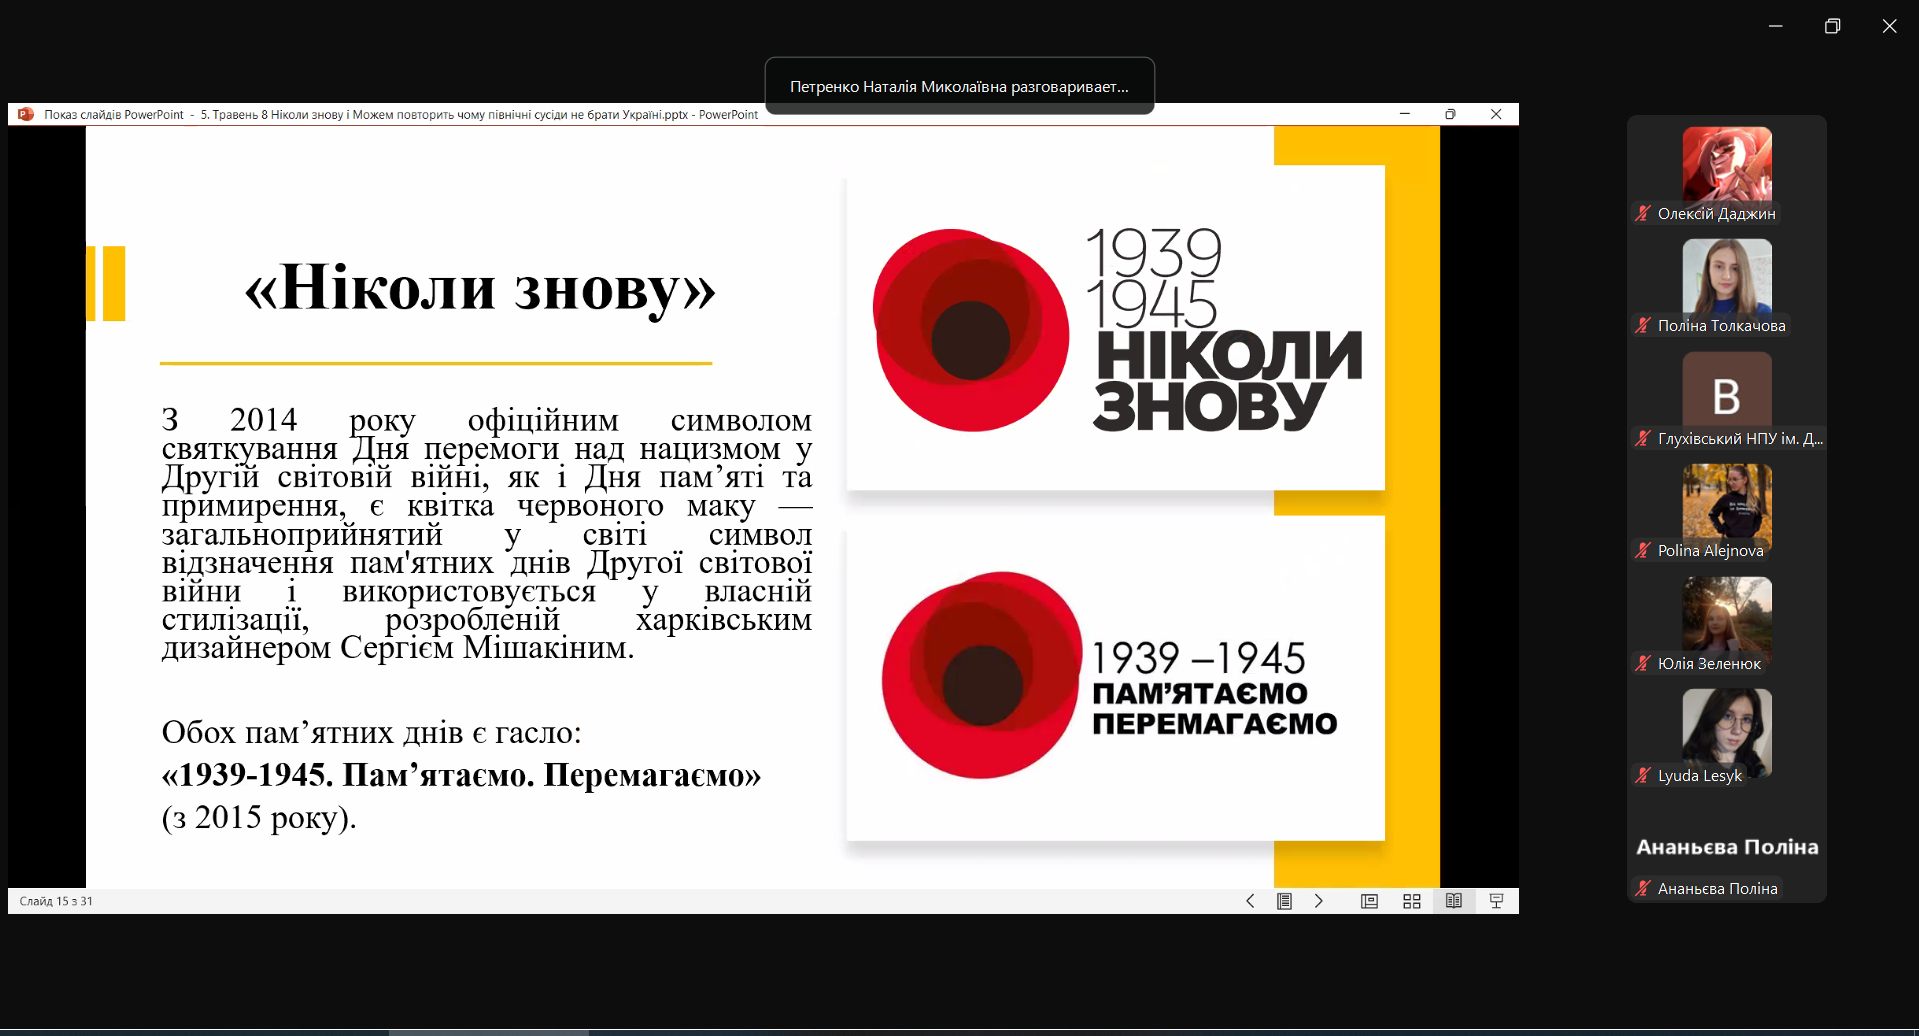This screenshot has height=1036, width=1919.
Task: Go to next slide arrow in PowerPoint
Action: (1319, 901)
